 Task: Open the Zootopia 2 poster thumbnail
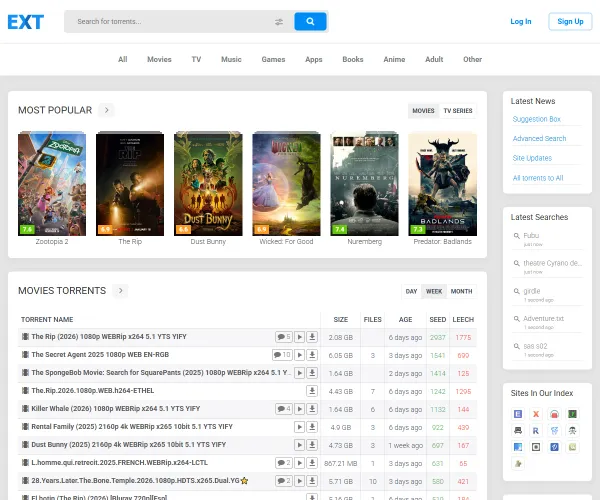click(x=52, y=184)
